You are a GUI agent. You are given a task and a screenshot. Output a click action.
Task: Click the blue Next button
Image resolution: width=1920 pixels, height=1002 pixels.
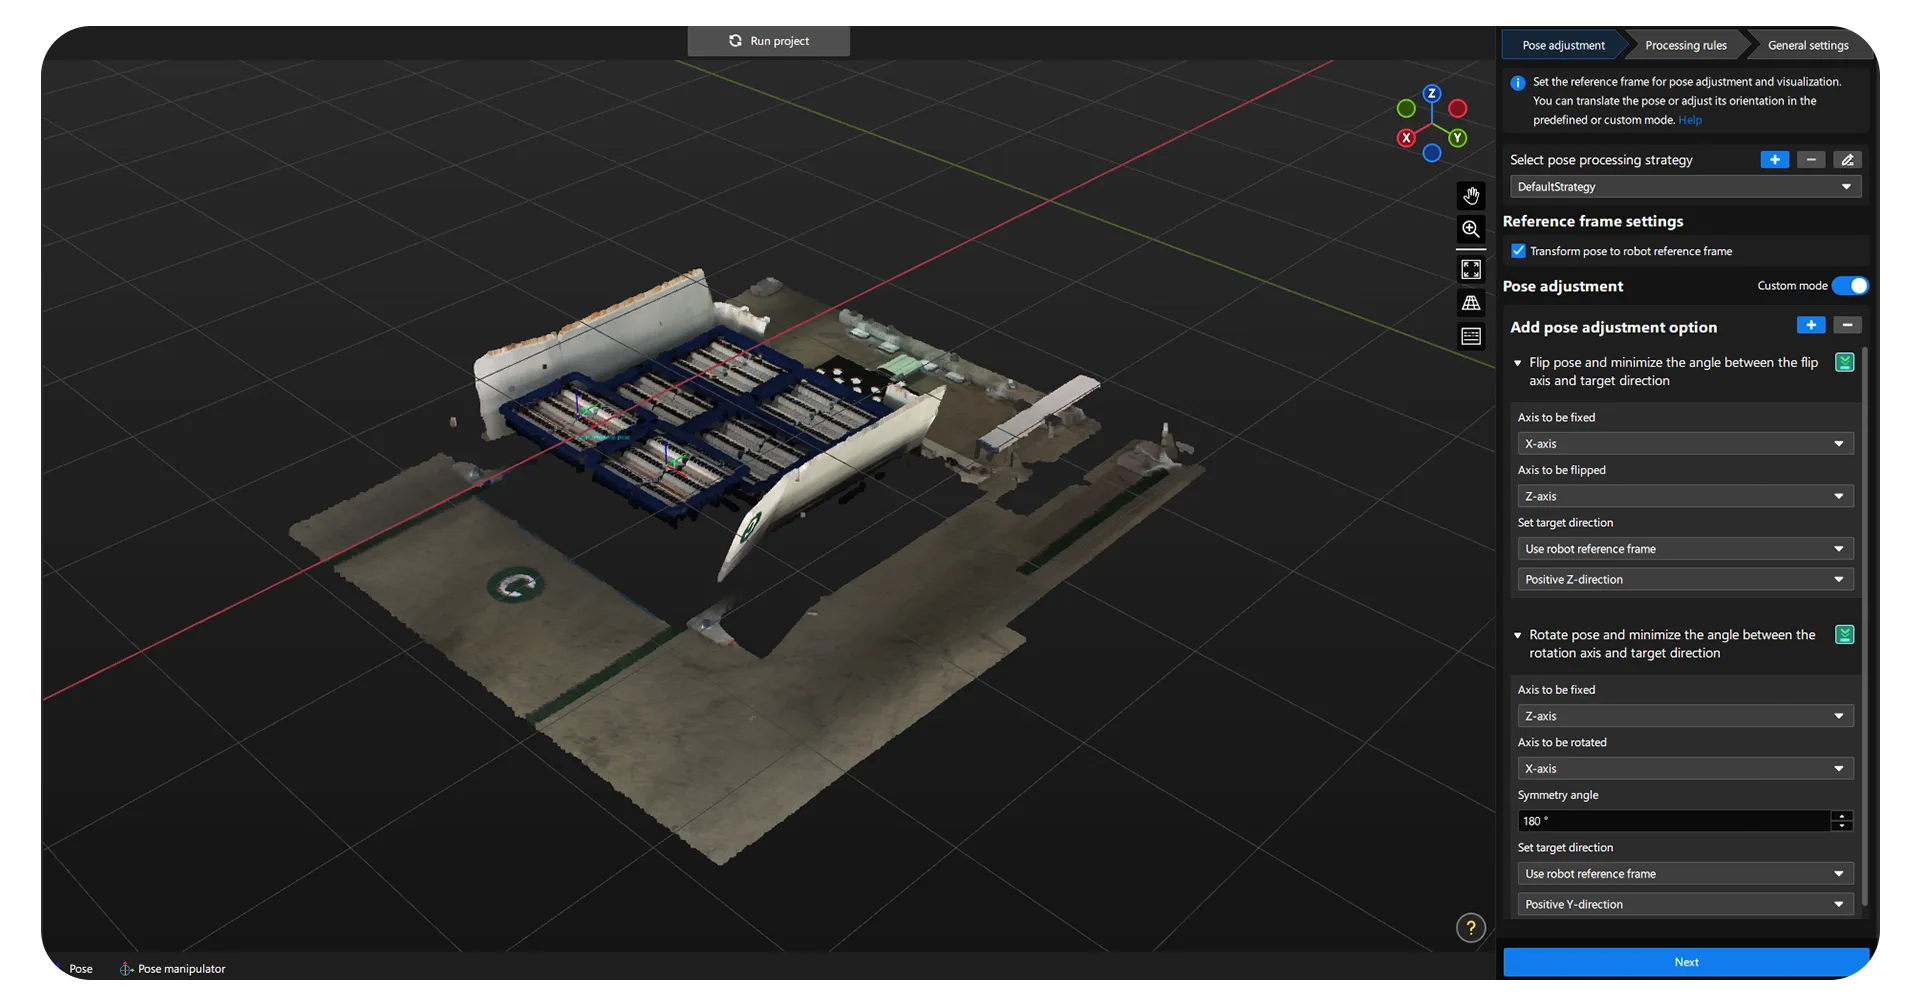(1686, 962)
